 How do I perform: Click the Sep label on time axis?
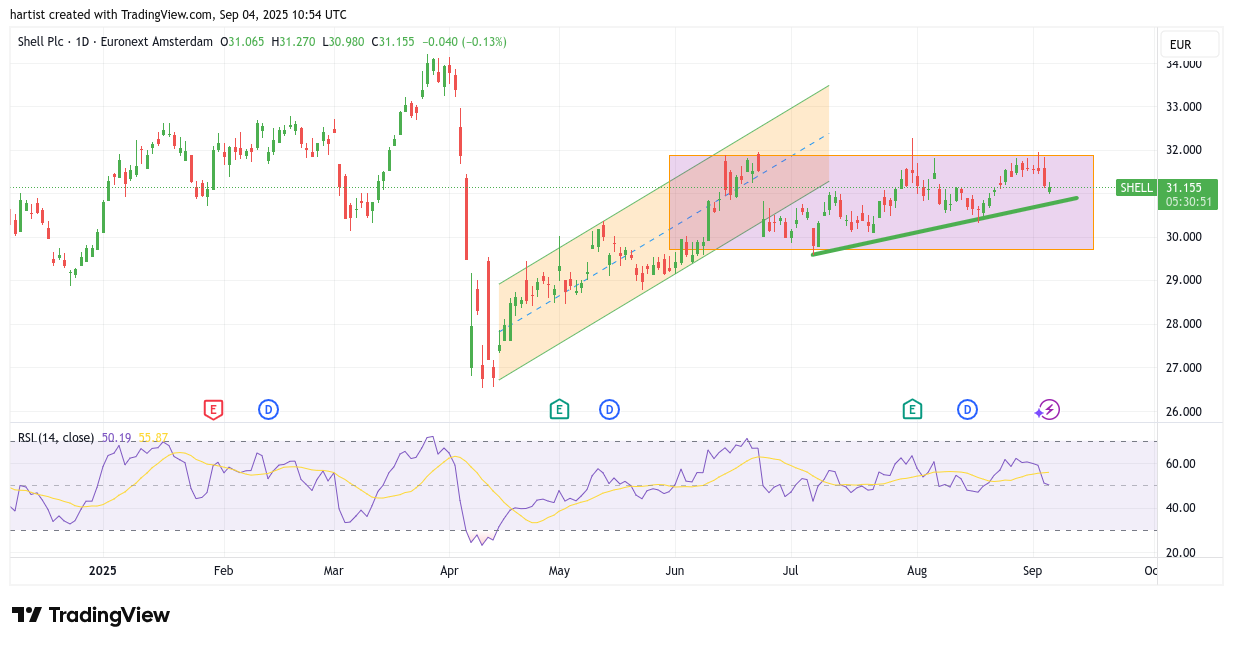(1033, 571)
